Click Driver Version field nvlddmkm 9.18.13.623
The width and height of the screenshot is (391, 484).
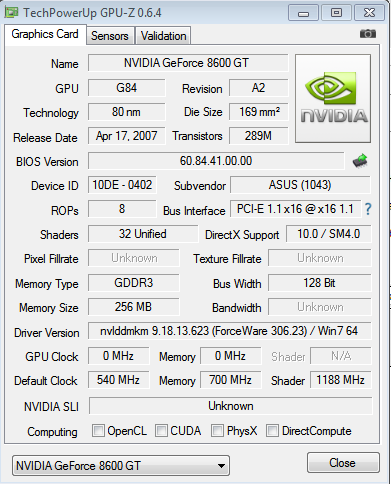click(x=230, y=331)
